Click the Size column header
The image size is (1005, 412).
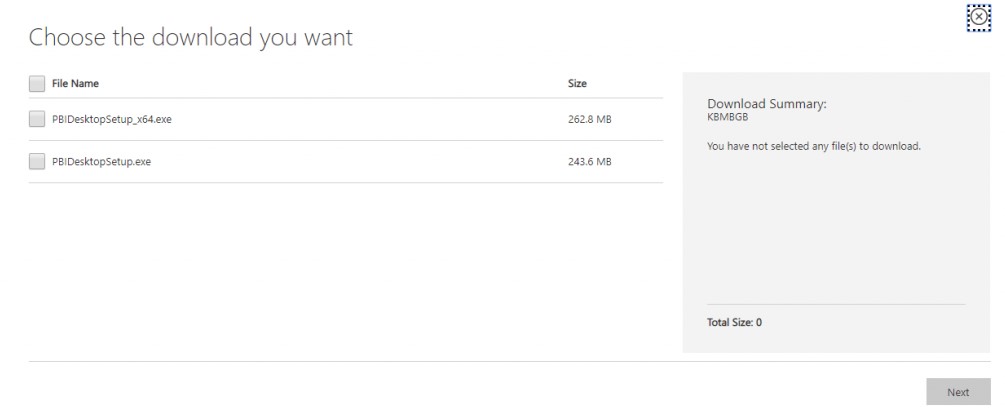point(577,83)
